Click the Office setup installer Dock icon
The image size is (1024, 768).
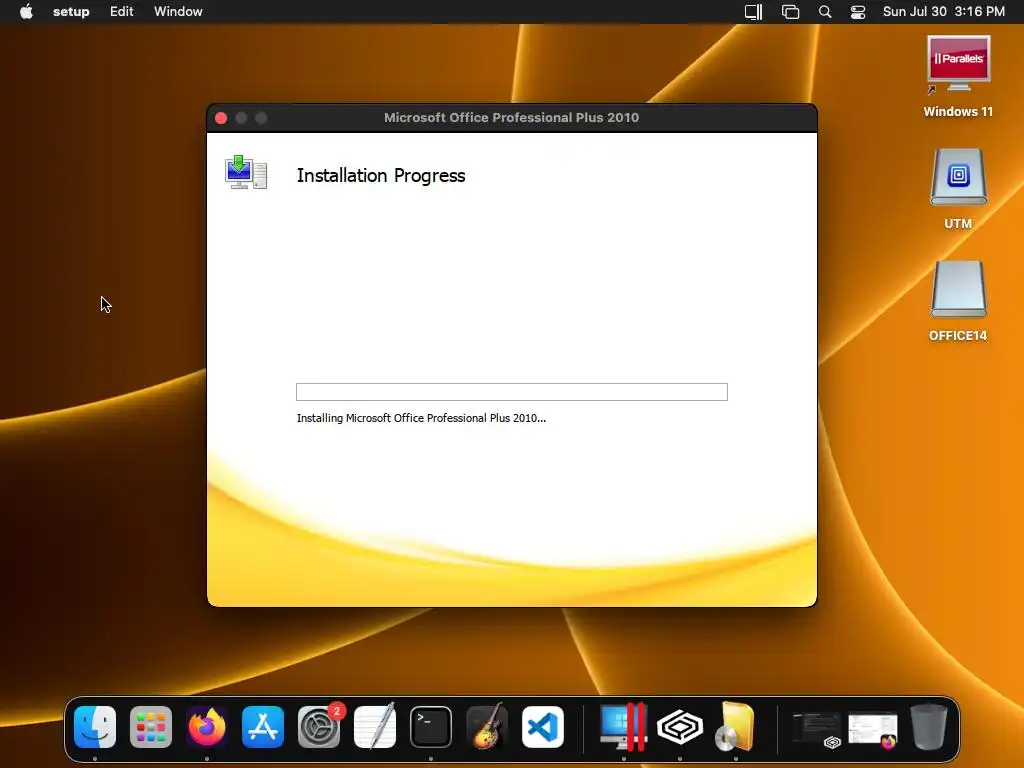pyautogui.click(x=735, y=727)
